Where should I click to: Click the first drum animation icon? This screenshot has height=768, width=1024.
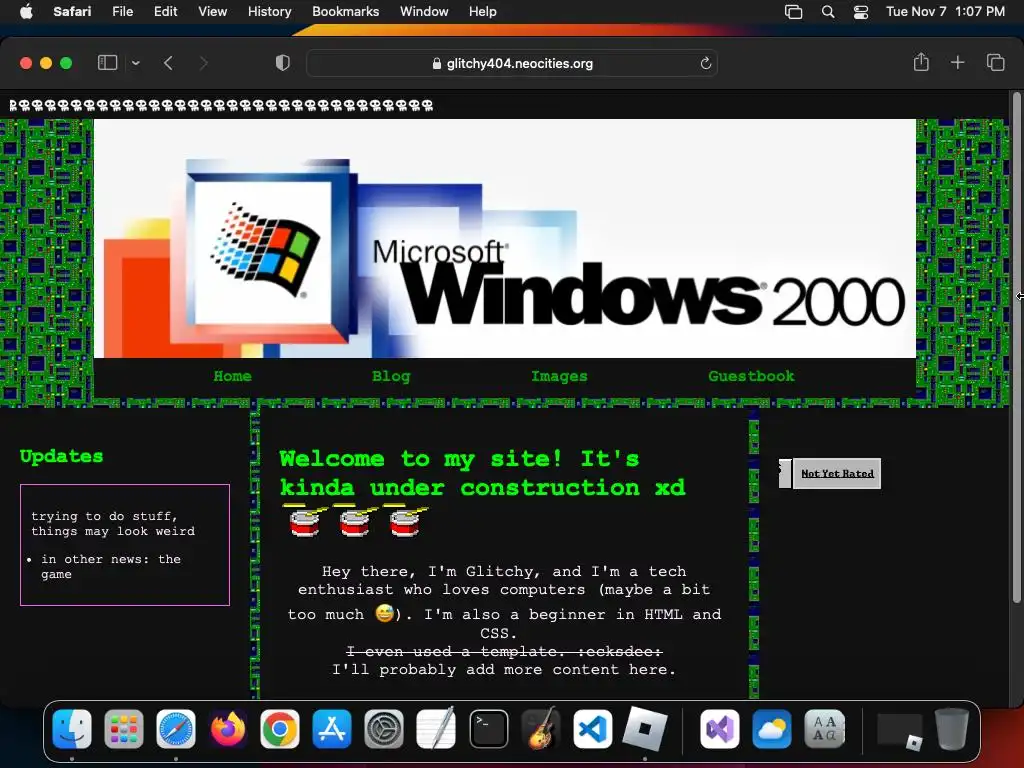tap(305, 520)
